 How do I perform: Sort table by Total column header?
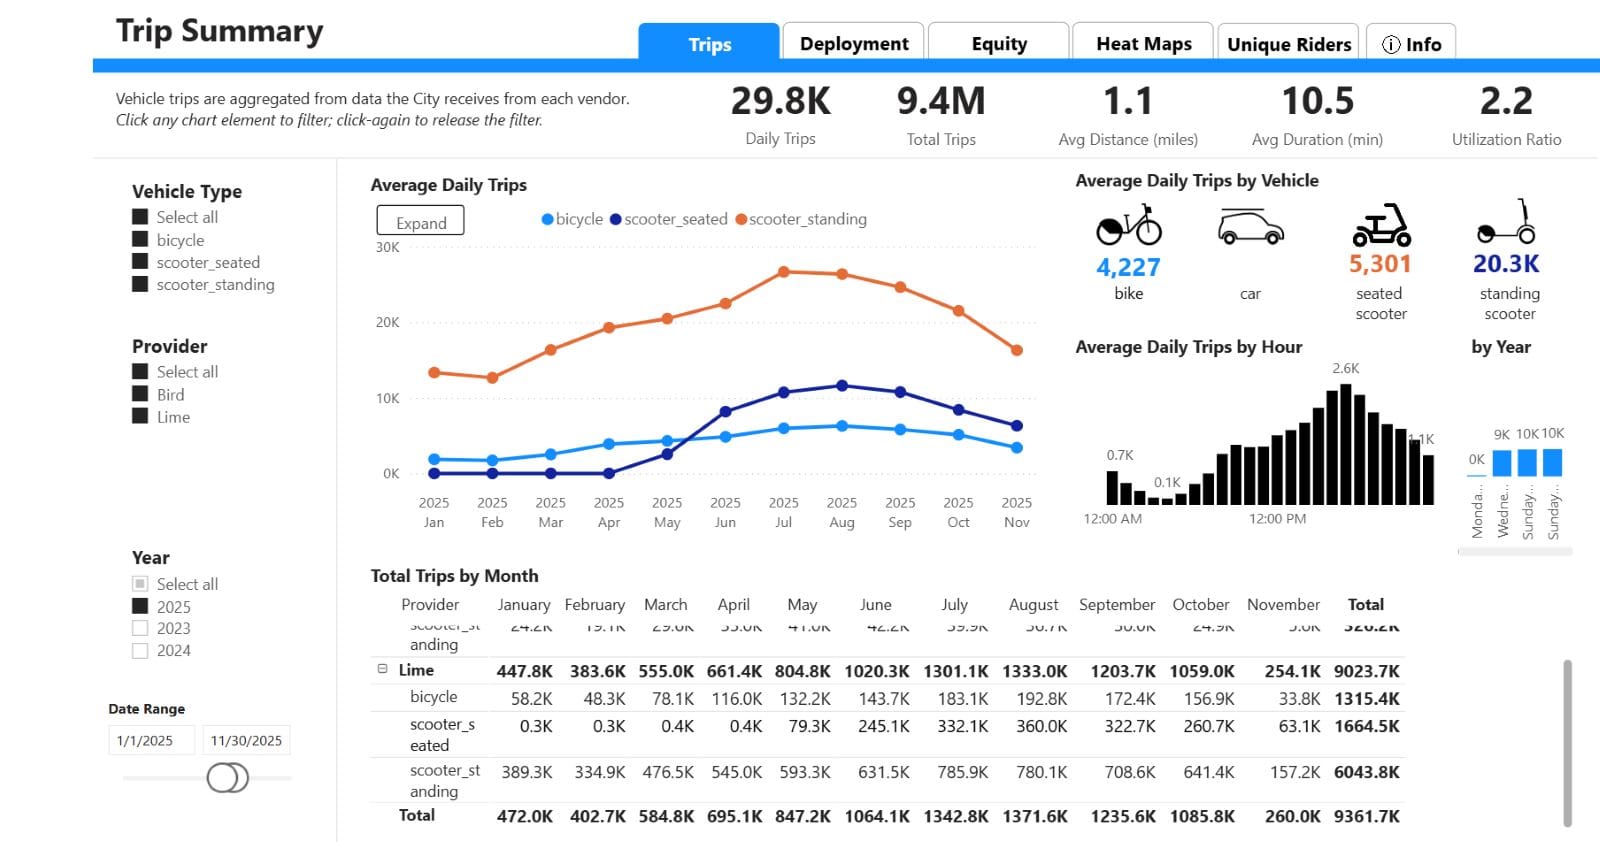point(1365,604)
